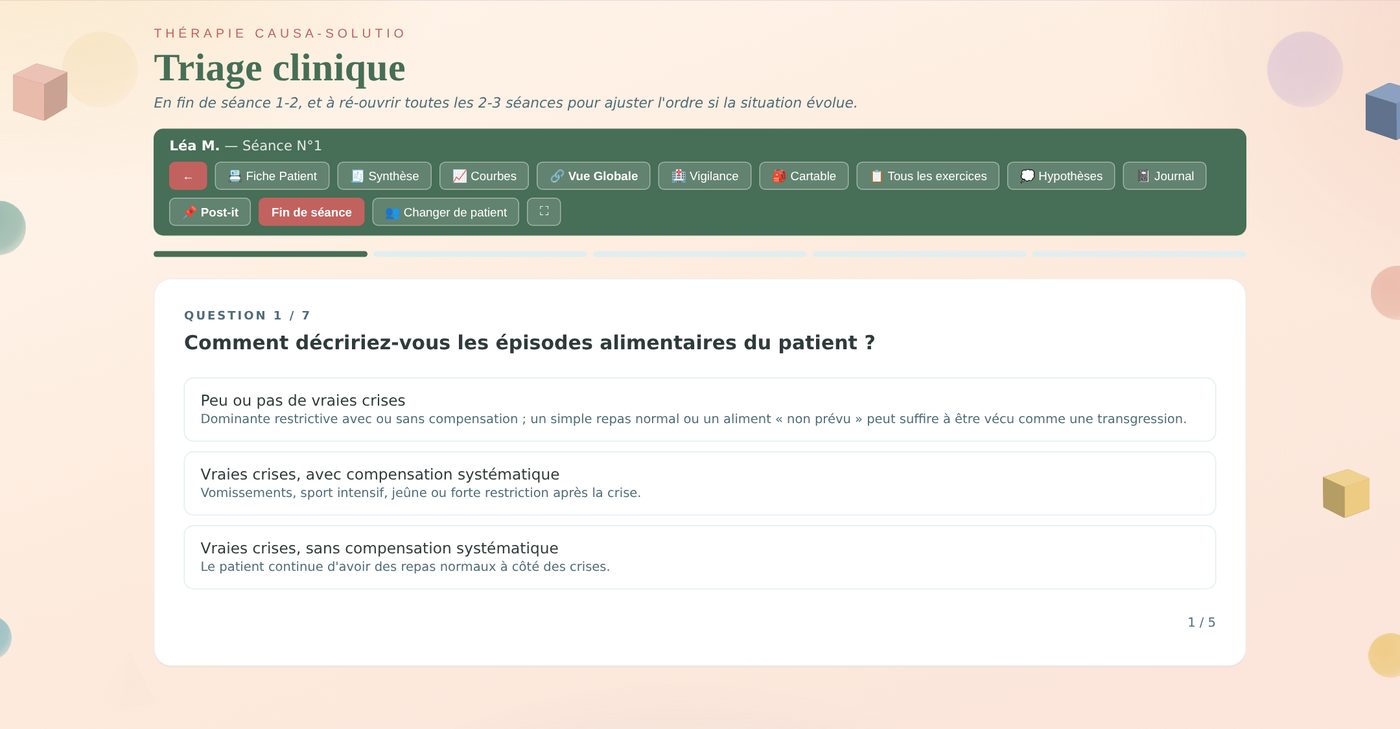Add a Post-it note
1400x729 pixels.
[x=210, y=212]
